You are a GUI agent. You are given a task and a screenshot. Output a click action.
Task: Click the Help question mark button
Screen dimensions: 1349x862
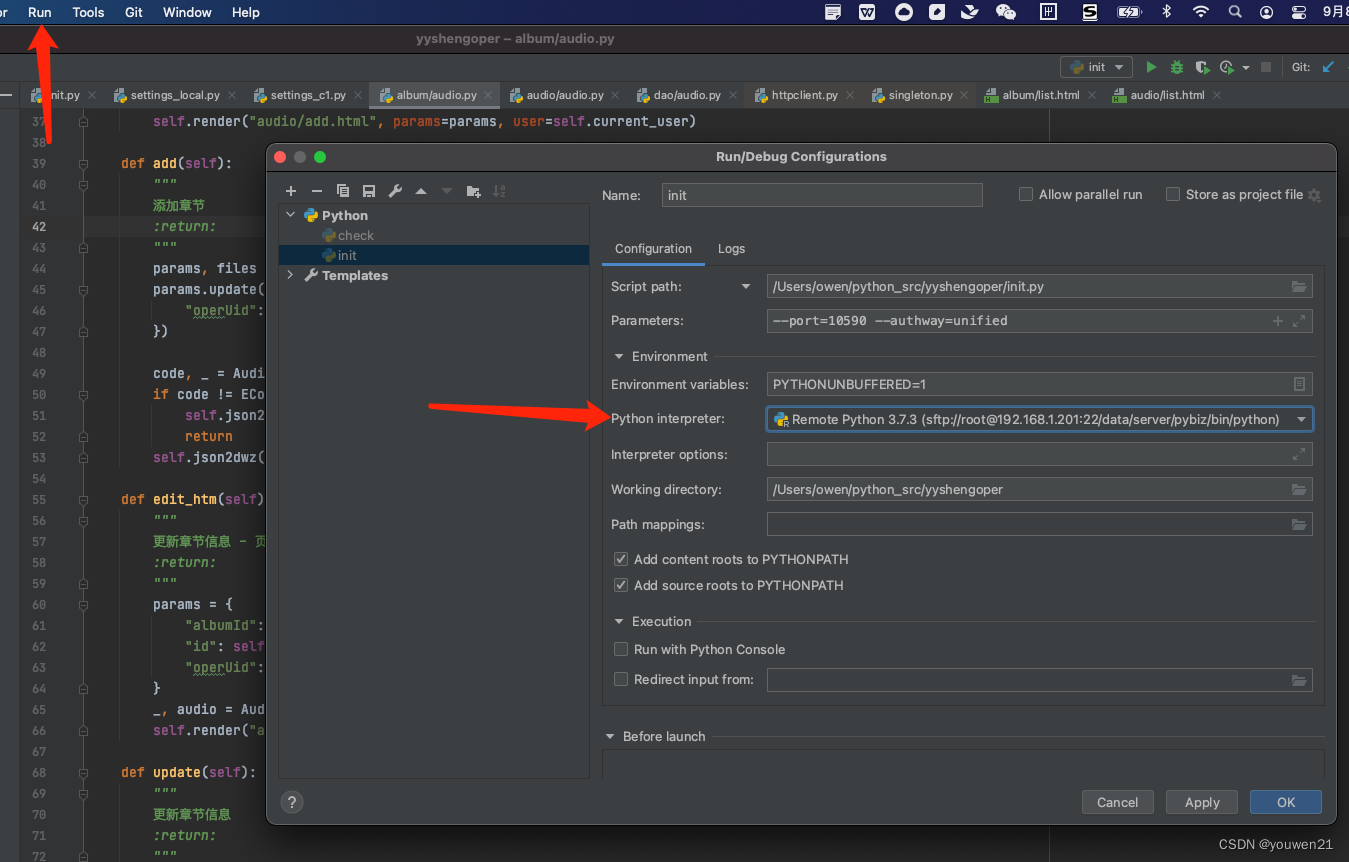292,802
